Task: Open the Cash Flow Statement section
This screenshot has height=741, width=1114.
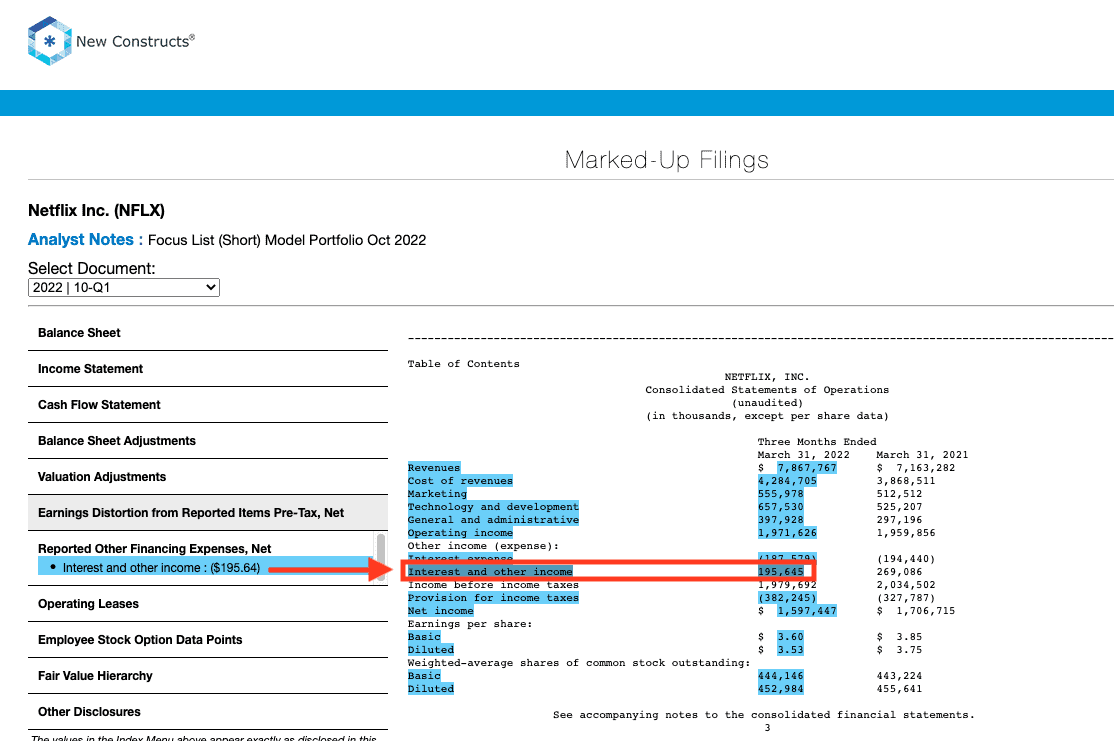Action: (x=207, y=405)
